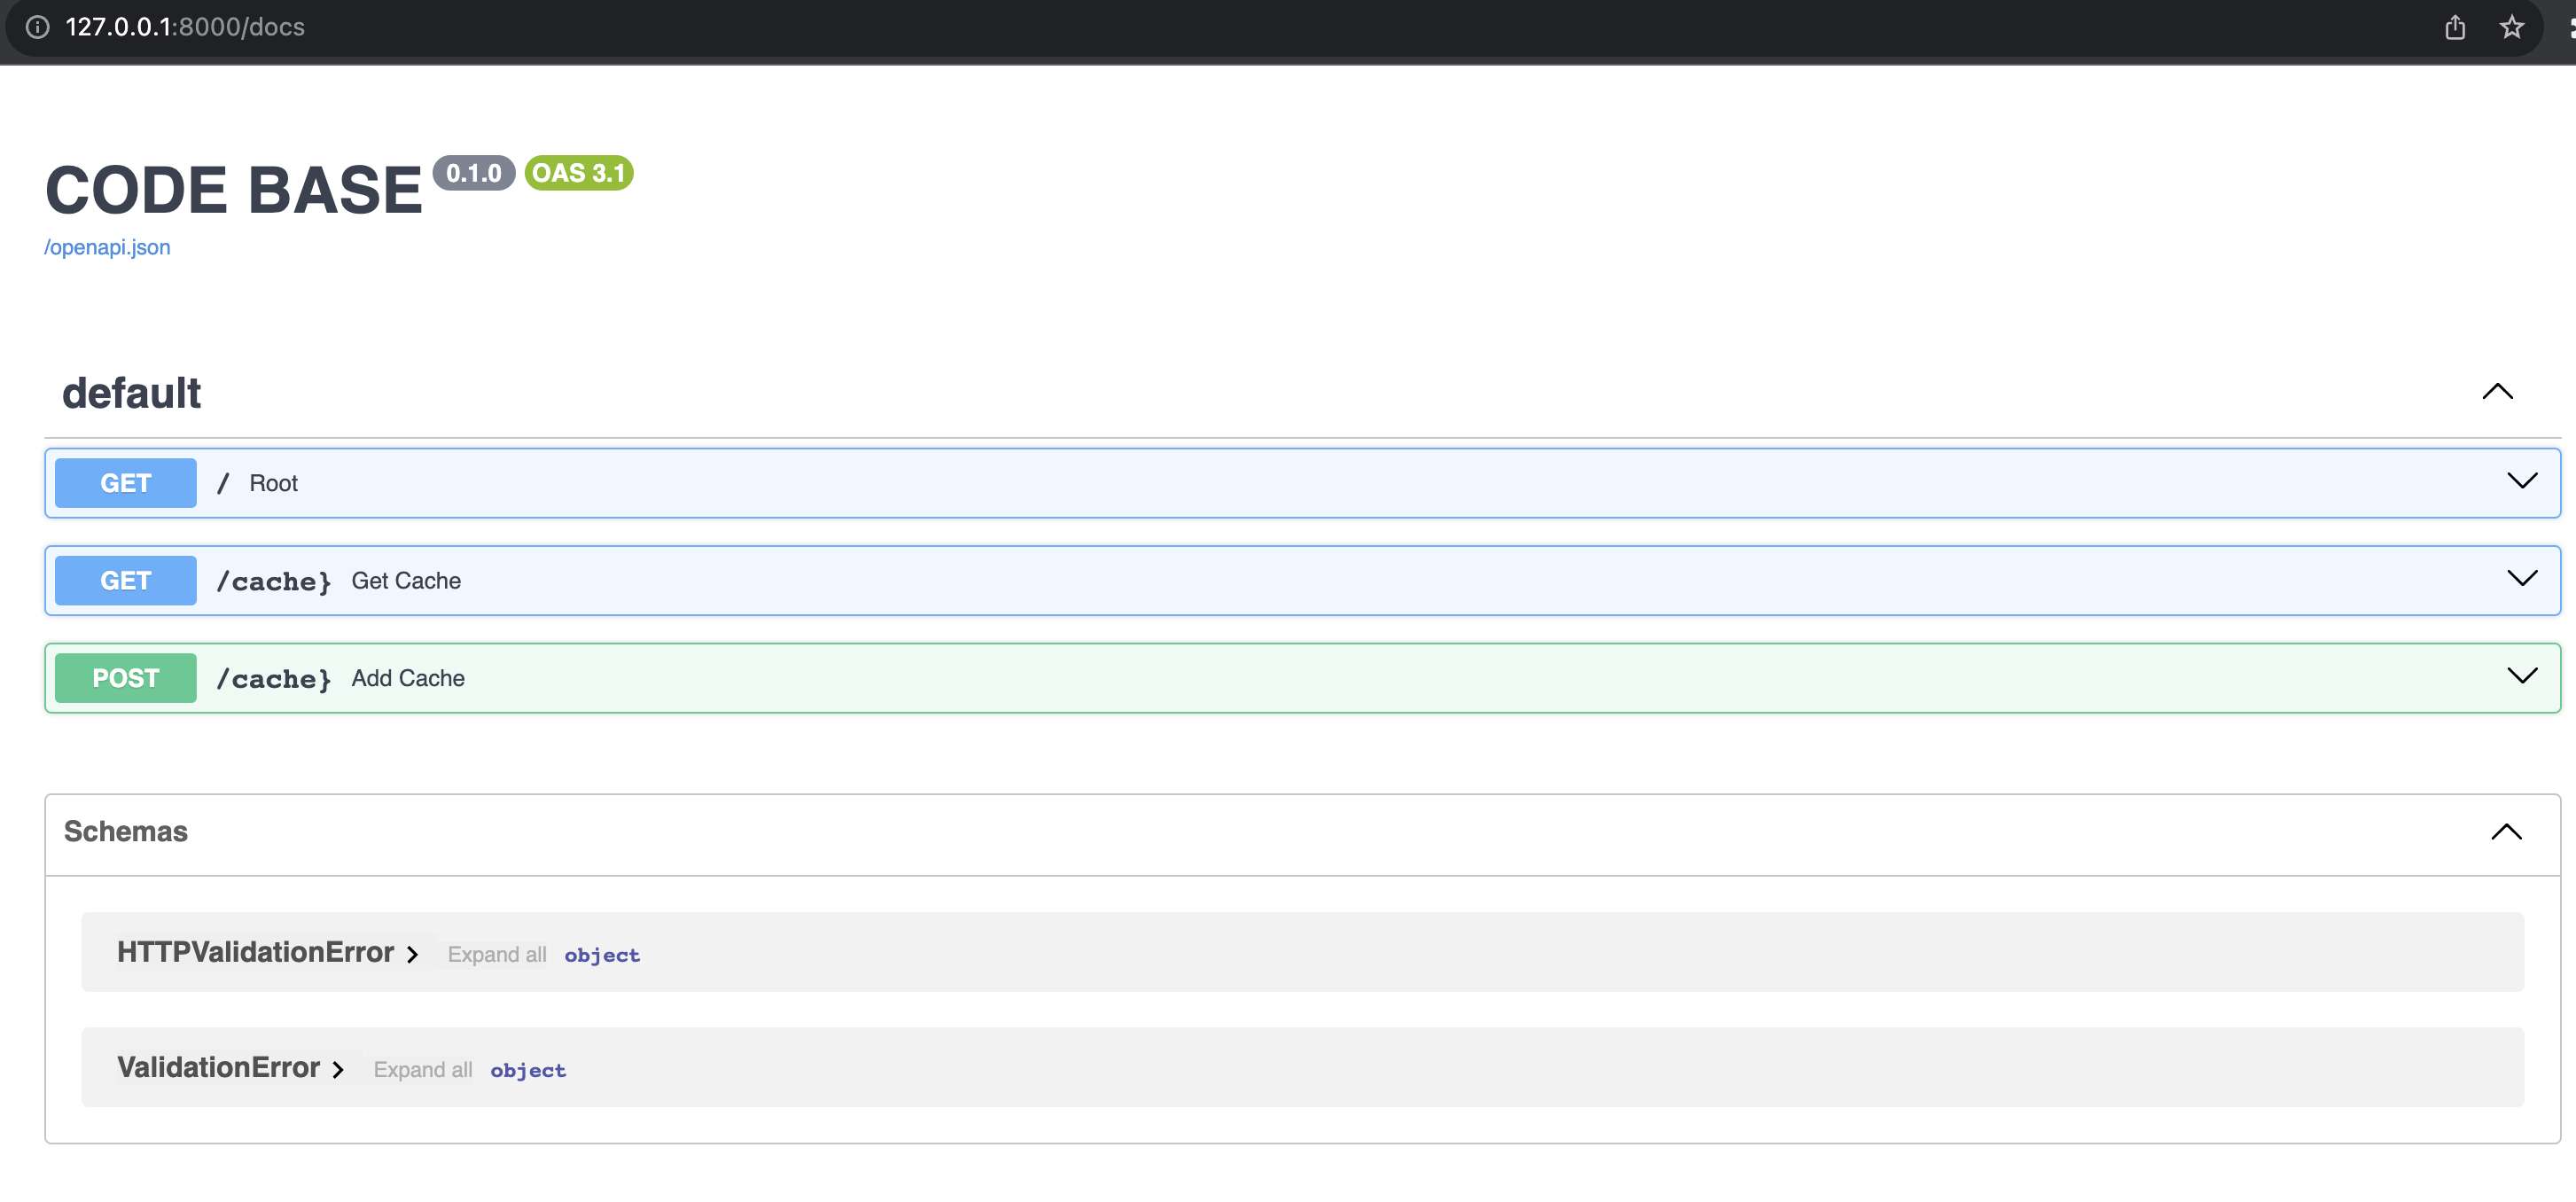Click the POST badge on Add Cache

click(x=126, y=678)
